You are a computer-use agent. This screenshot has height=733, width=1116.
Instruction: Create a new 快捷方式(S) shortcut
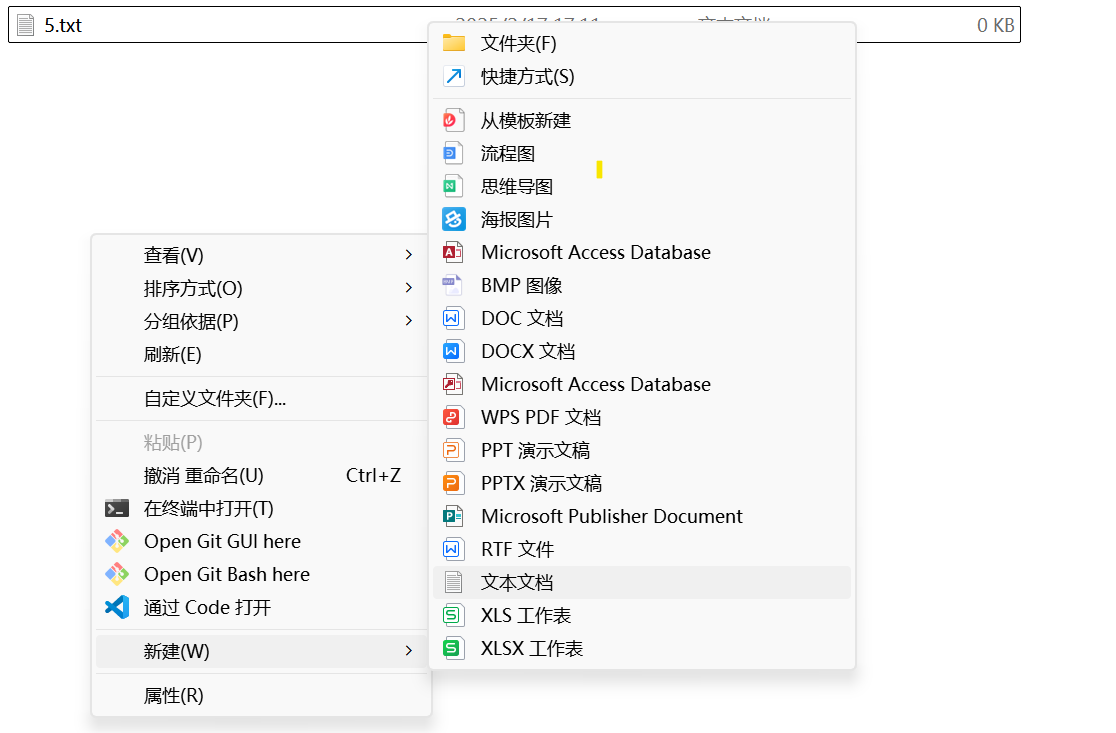click(527, 77)
